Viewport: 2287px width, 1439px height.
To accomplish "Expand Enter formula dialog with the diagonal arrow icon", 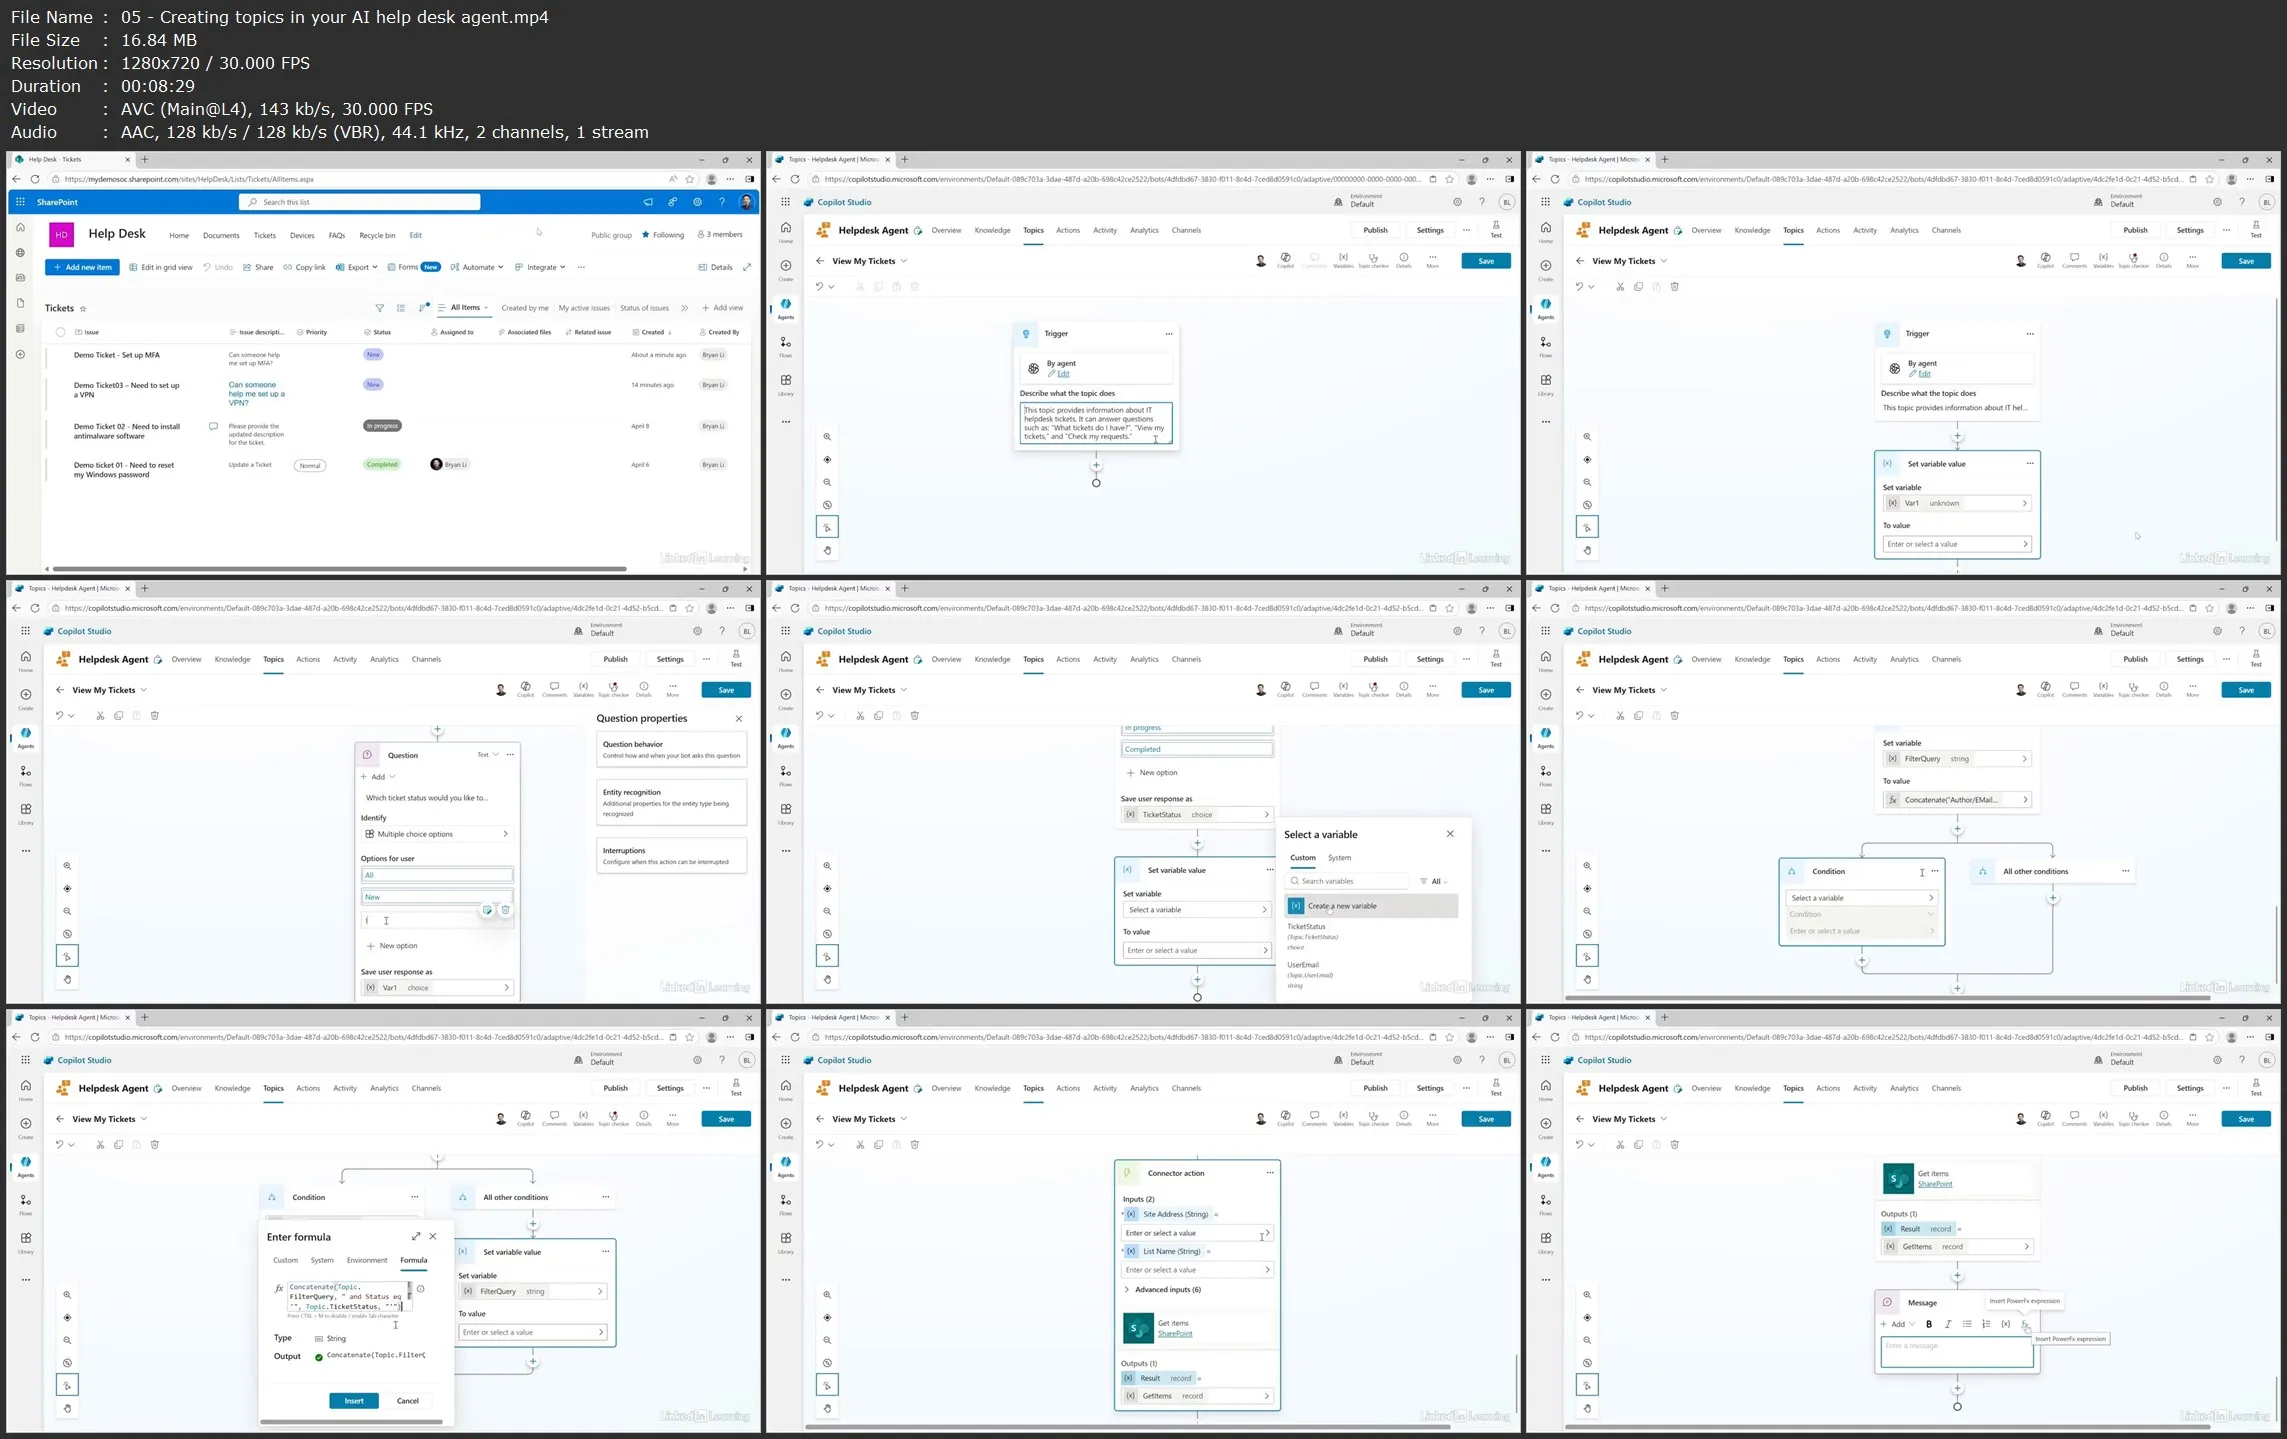I will [x=416, y=1237].
